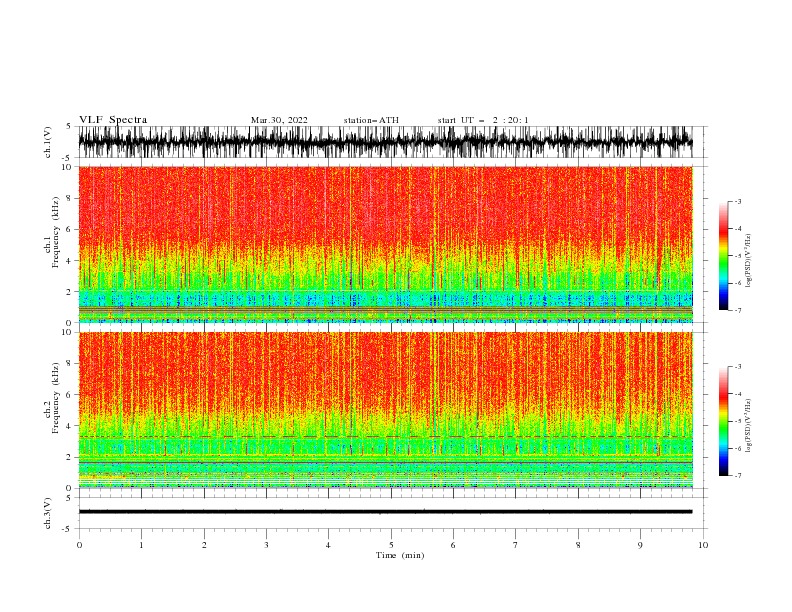Click the ch.1(V) axis tick "5"

click(x=70, y=126)
